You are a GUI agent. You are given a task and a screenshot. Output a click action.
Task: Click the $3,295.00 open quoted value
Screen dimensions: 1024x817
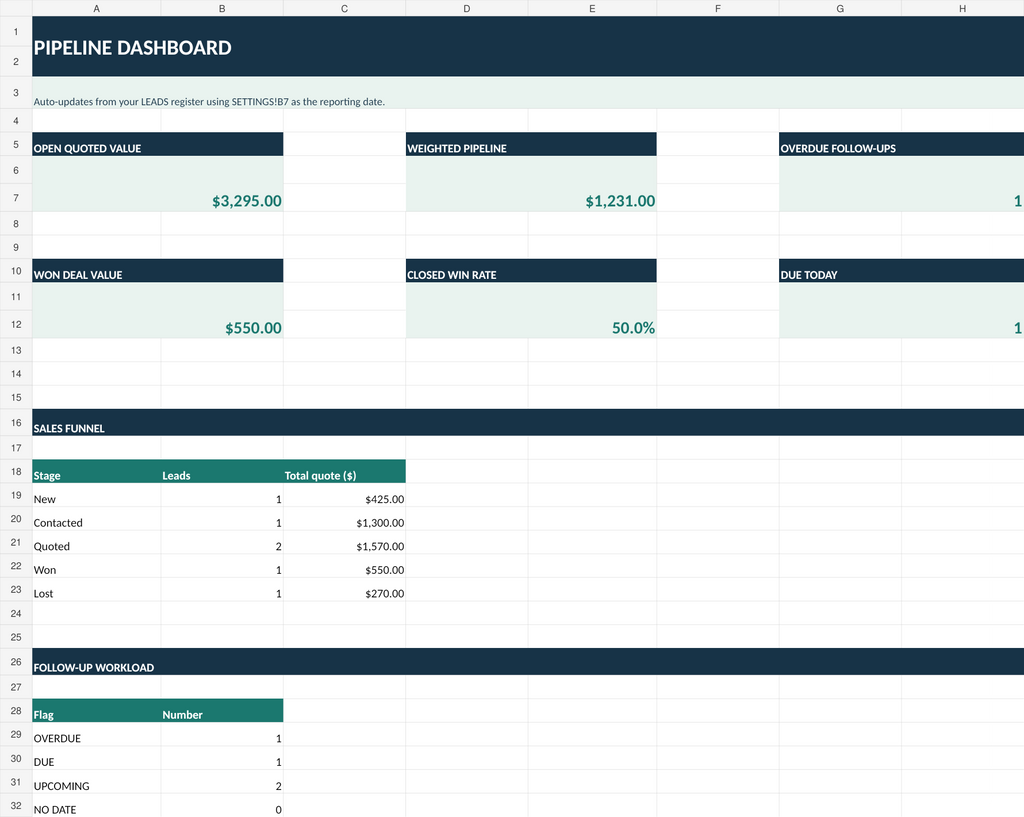tap(157, 184)
